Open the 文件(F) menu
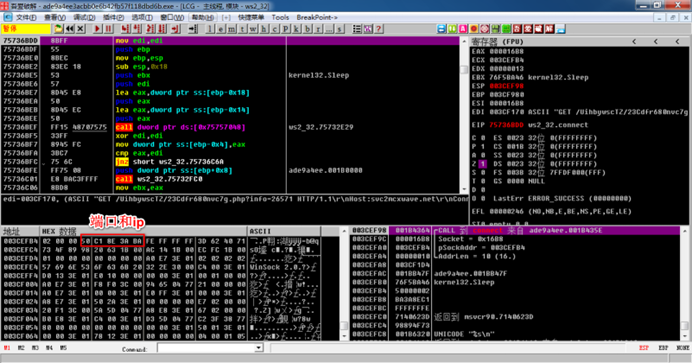692x363 pixels. (26, 17)
